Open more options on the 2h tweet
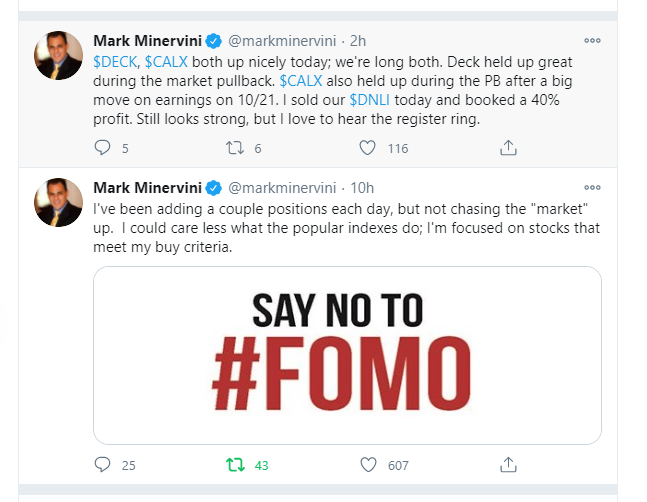Screen dimensions: 647x502 pos(592,41)
